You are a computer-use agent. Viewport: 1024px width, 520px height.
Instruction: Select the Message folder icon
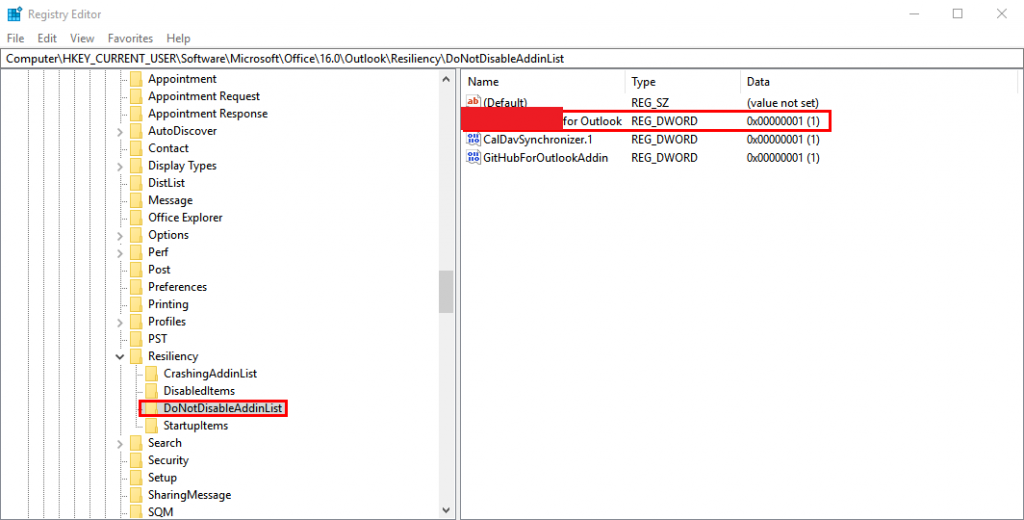136,200
